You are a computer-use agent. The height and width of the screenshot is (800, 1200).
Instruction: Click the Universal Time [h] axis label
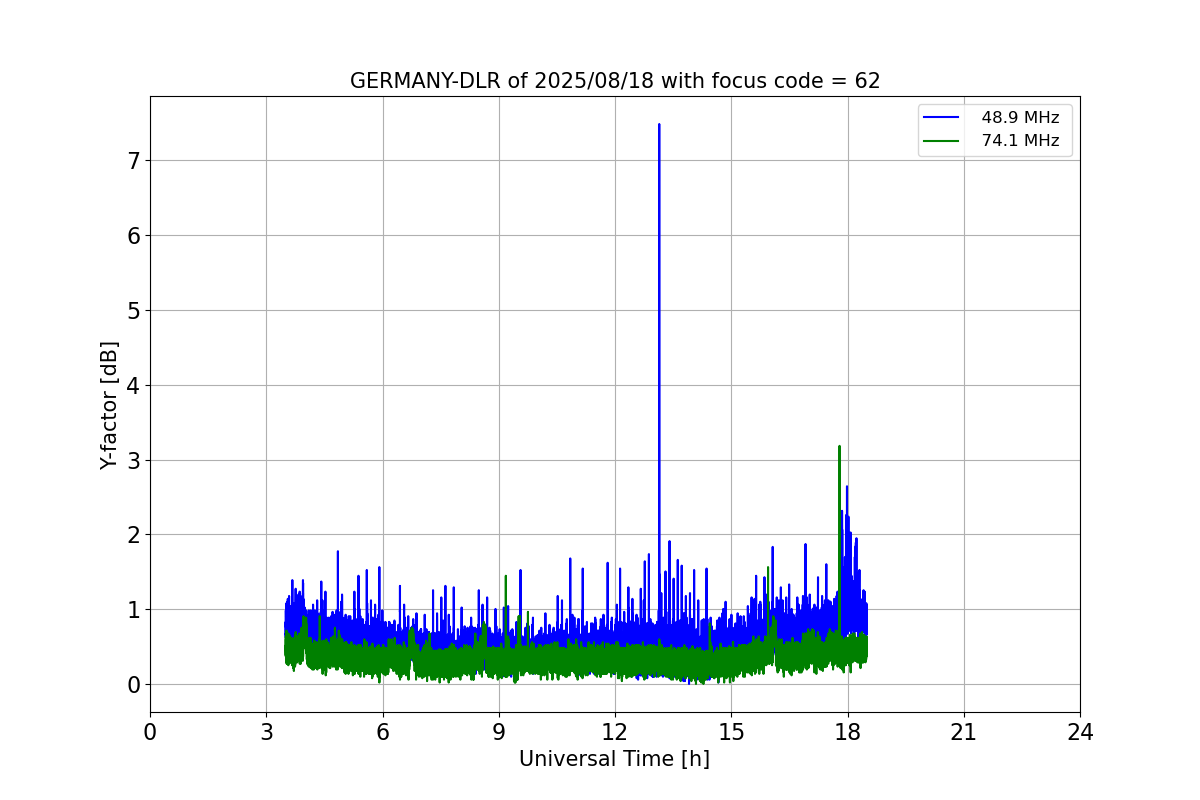point(614,759)
